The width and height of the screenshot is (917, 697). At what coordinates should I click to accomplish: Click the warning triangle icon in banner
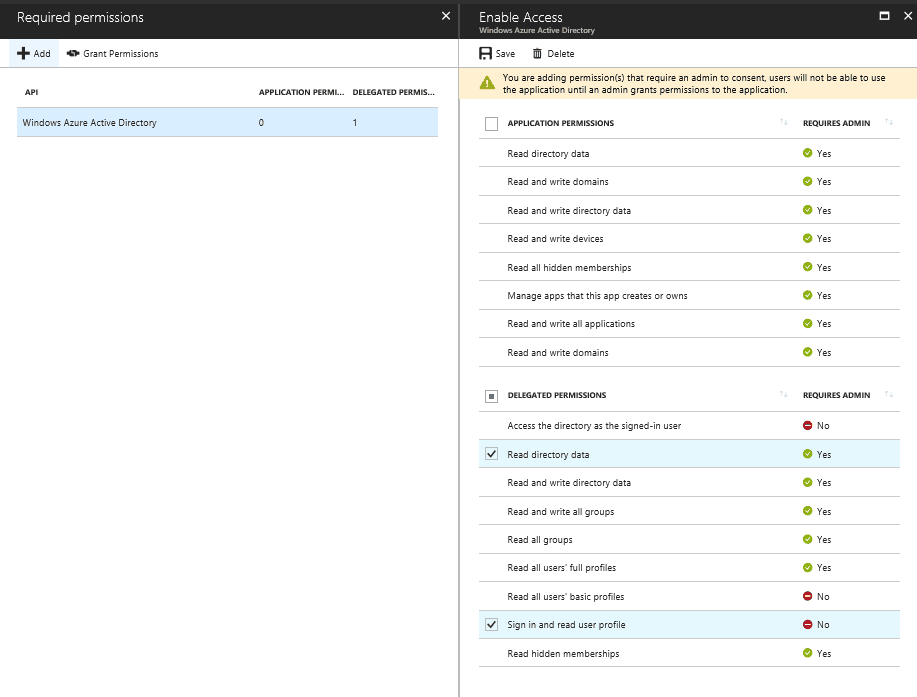pyautogui.click(x=487, y=83)
